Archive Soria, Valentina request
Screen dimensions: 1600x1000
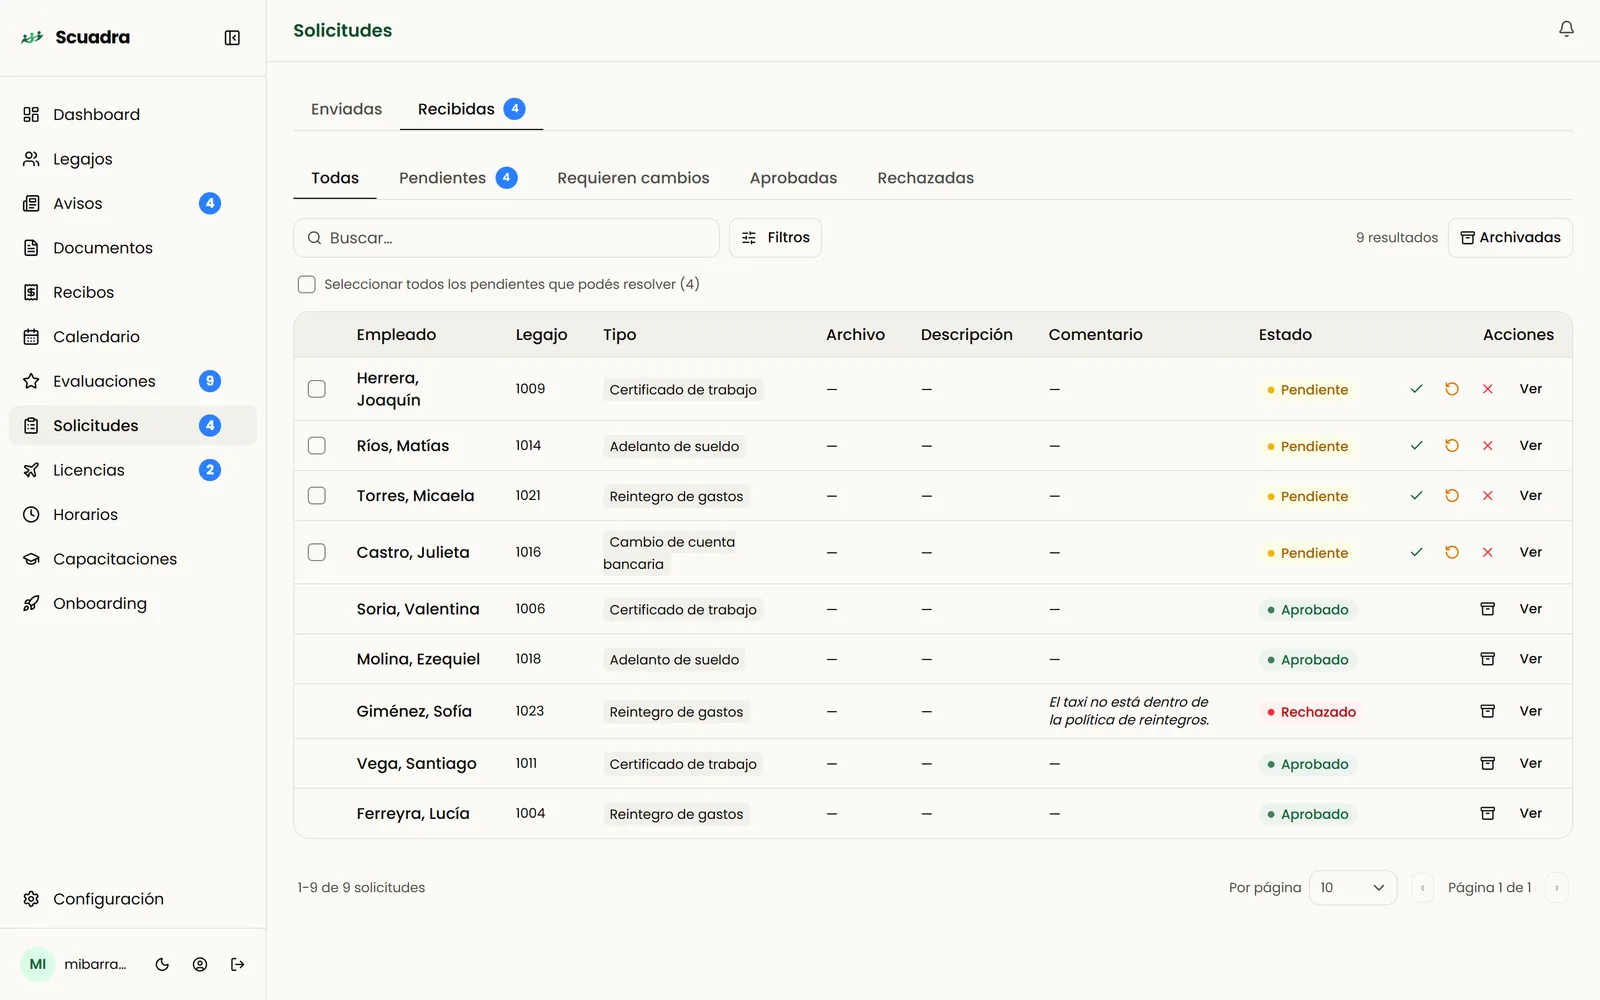click(1487, 609)
